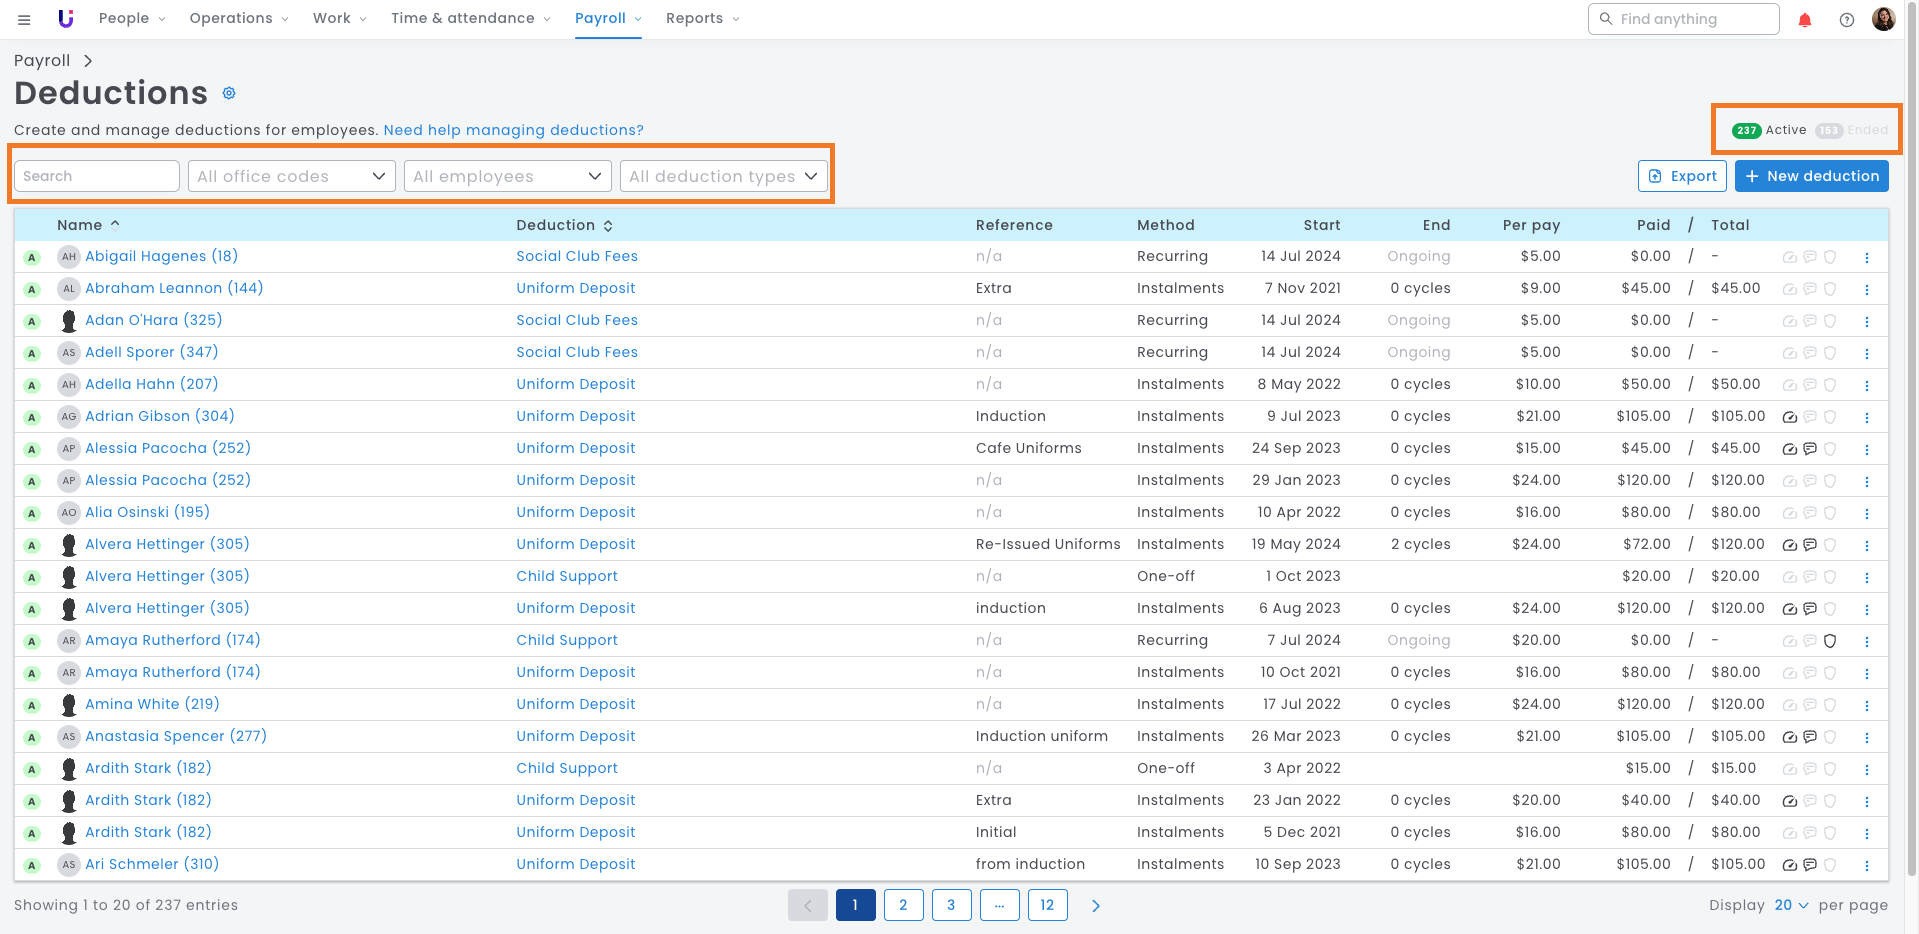Image resolution: width=1919 pixels, height=934 pixels.
Task: Open the All employees dropdown
Action: pos(507,176)
